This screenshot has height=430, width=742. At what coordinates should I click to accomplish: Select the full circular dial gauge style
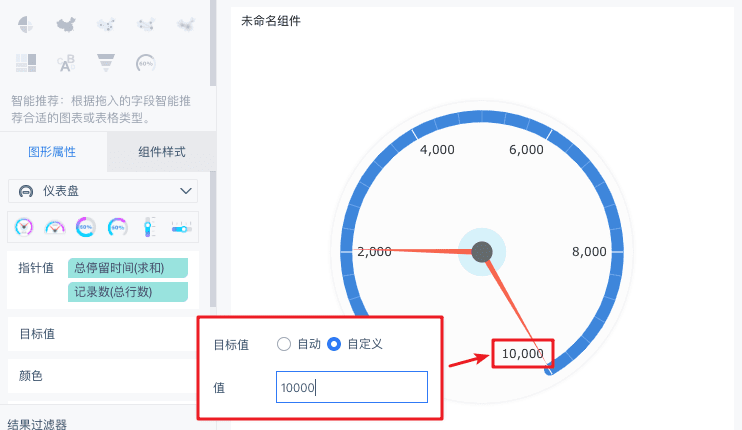[x=24, y=227]
